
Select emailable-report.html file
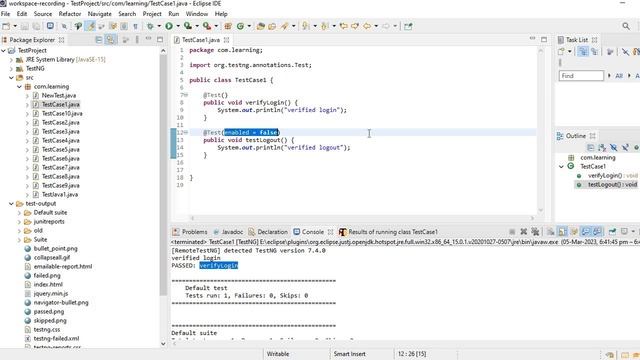[x=63, y=267]
